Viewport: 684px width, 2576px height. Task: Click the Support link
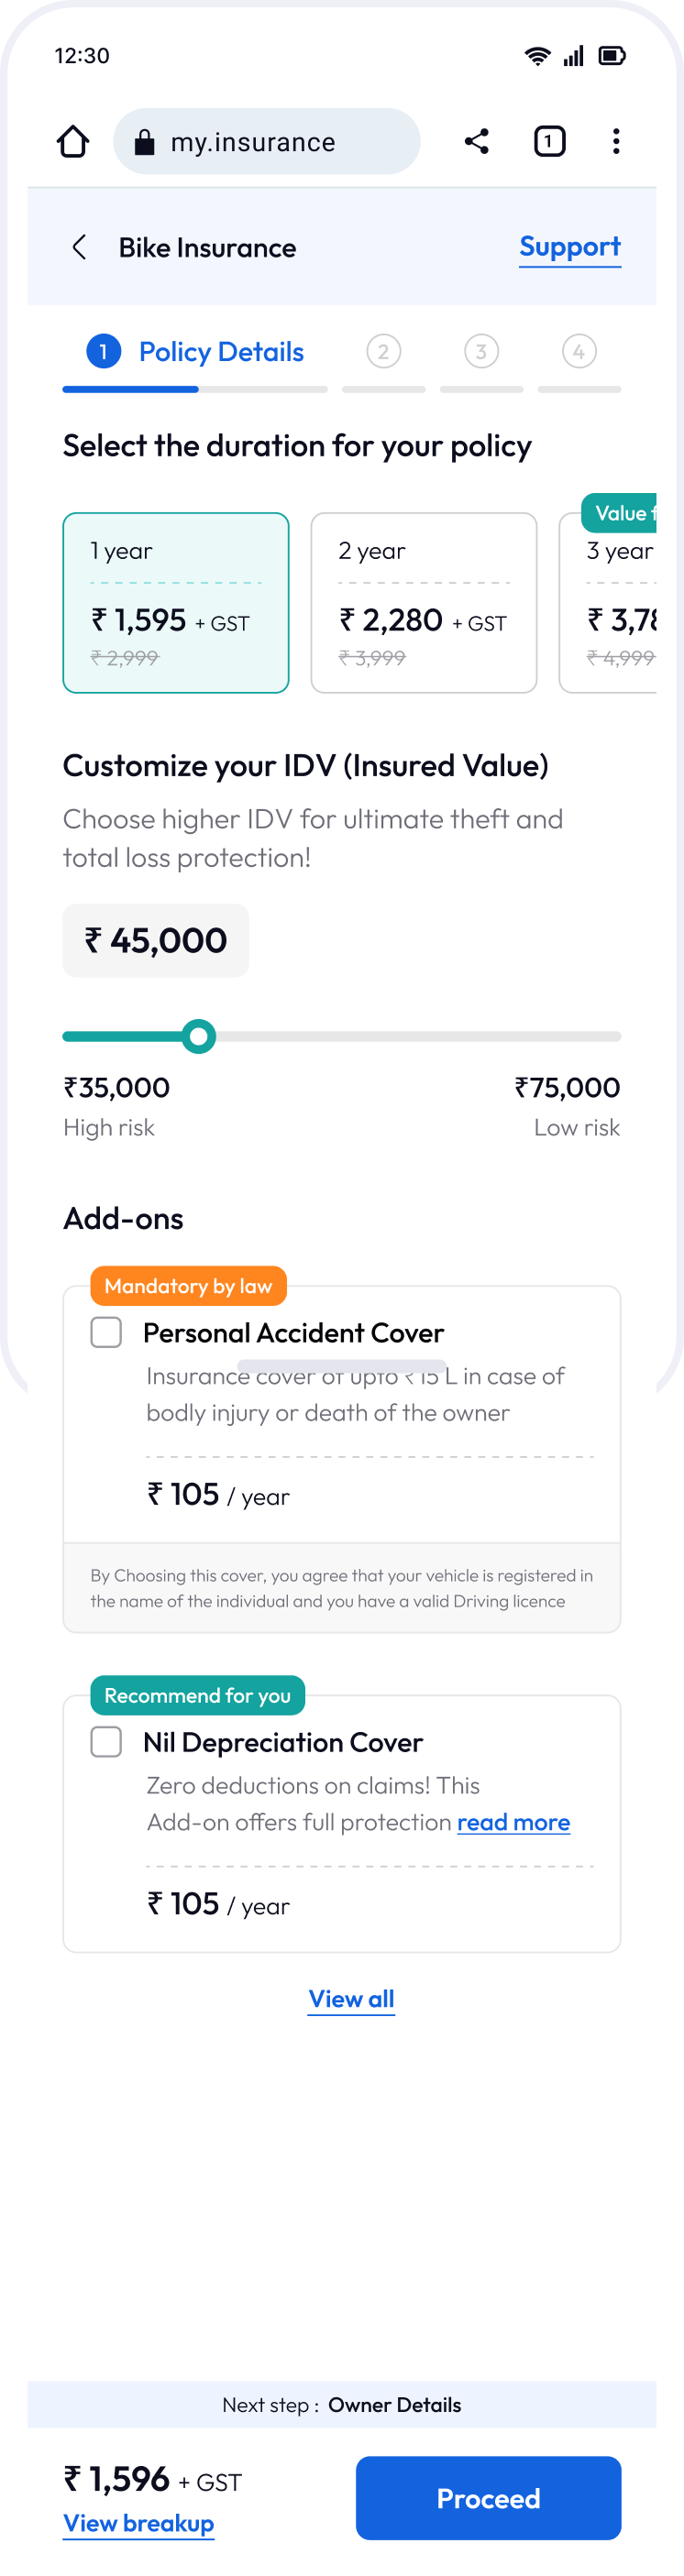(x=570, y=247)
